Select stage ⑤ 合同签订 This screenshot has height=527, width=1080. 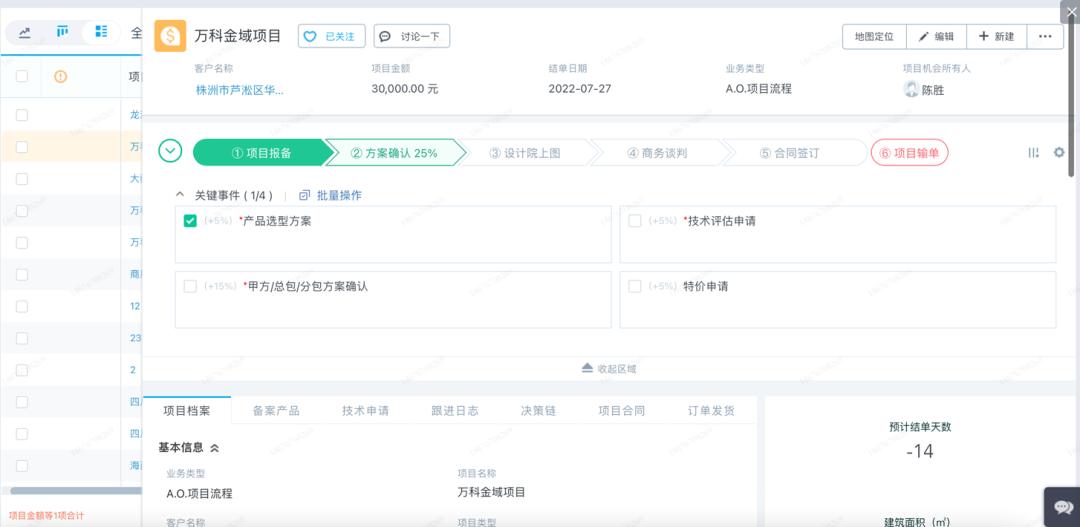(789, 153)
